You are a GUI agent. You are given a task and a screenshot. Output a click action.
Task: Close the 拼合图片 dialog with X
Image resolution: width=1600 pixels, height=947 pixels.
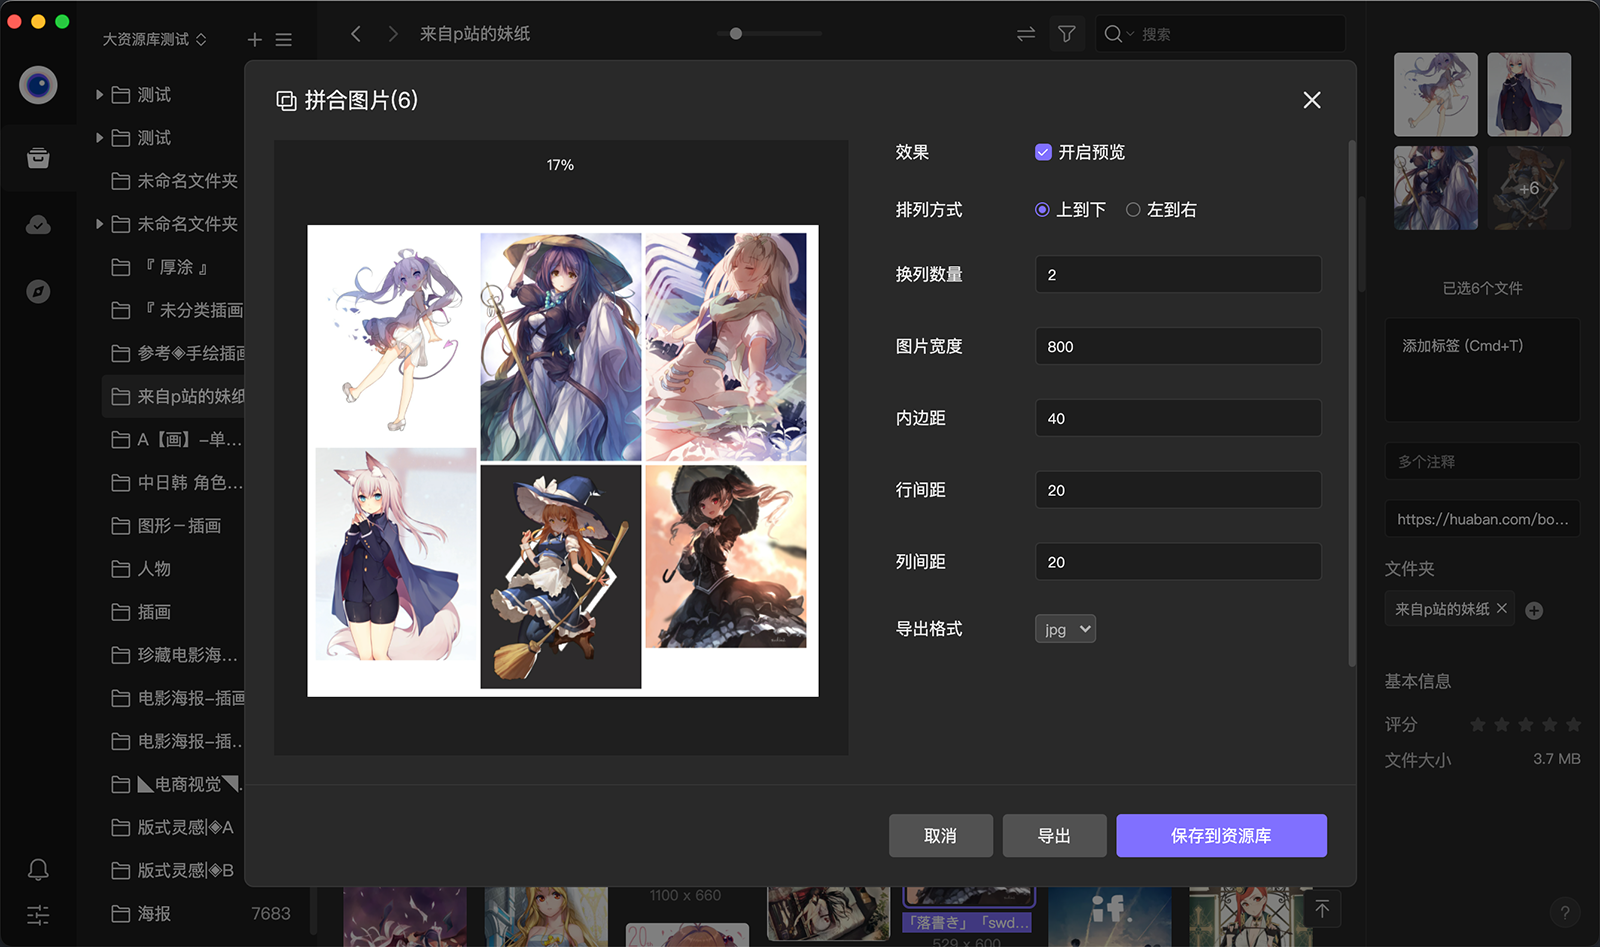(1312, 100)
